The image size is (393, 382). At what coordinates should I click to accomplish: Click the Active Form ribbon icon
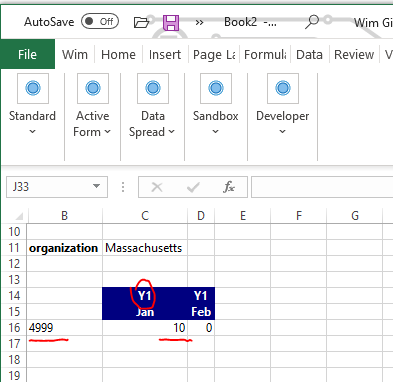(93, 88)
